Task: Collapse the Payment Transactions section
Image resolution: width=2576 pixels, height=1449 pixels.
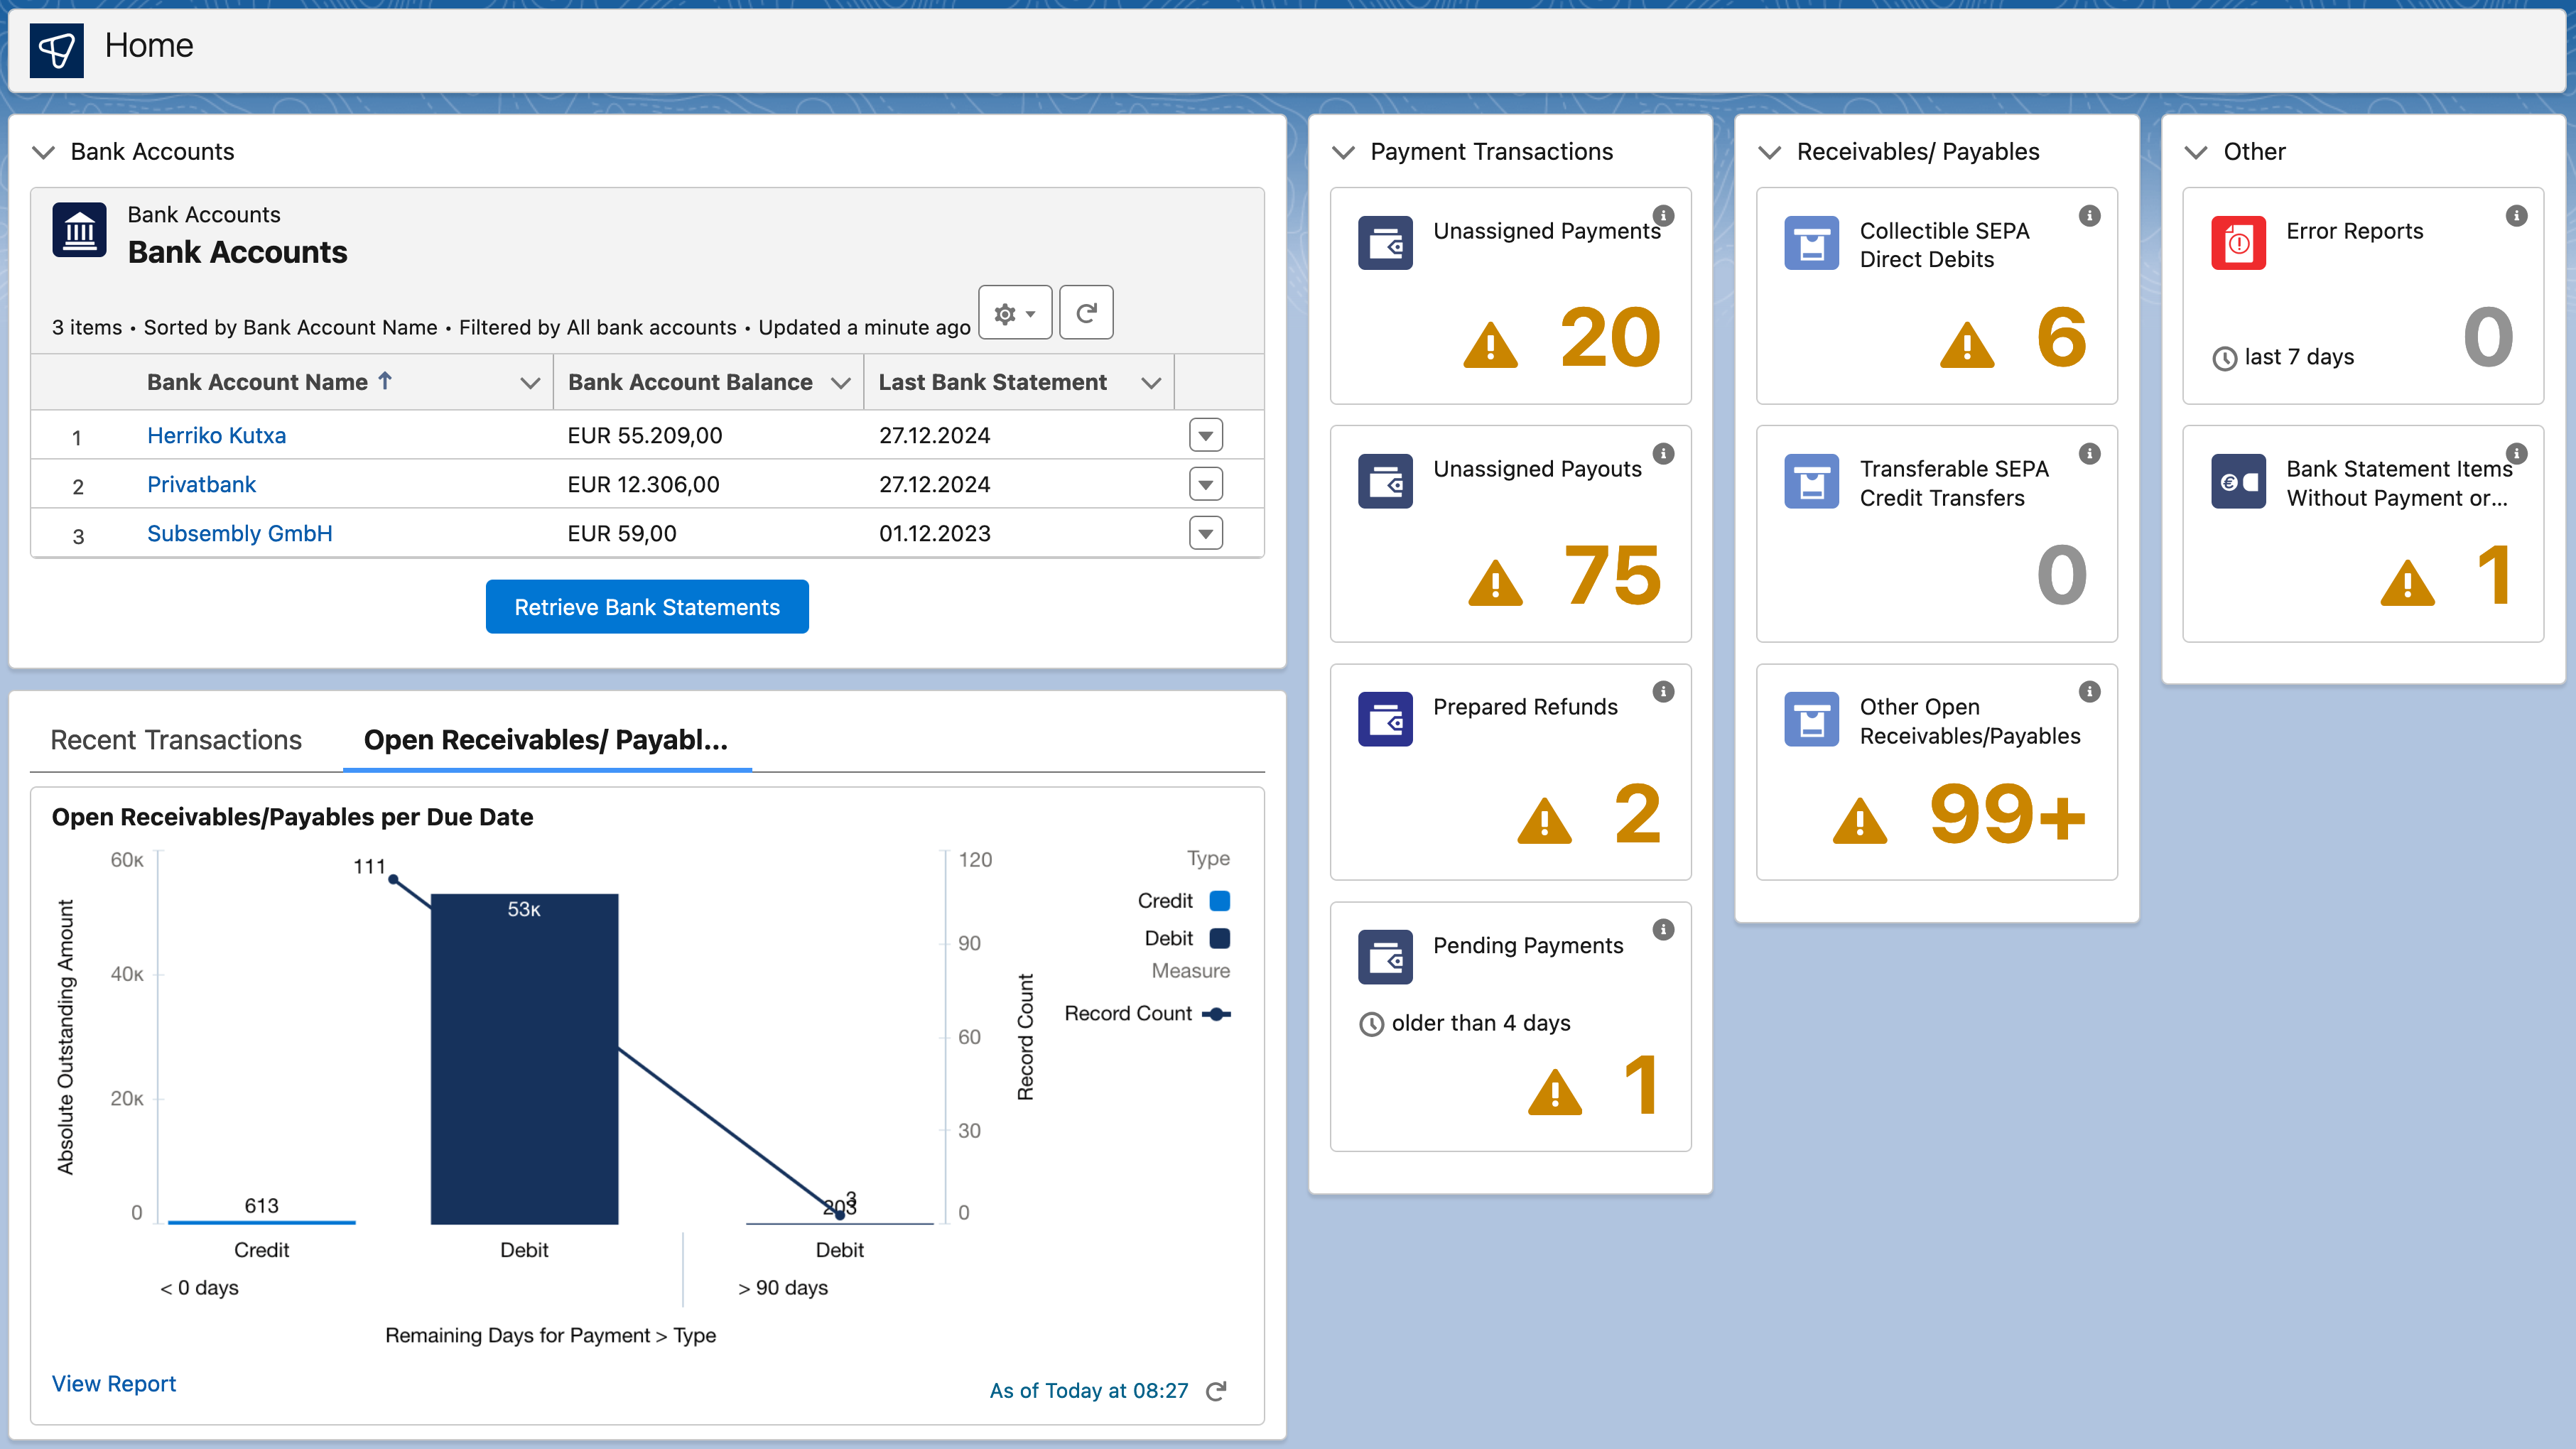Action: [x=1344, y=152]
